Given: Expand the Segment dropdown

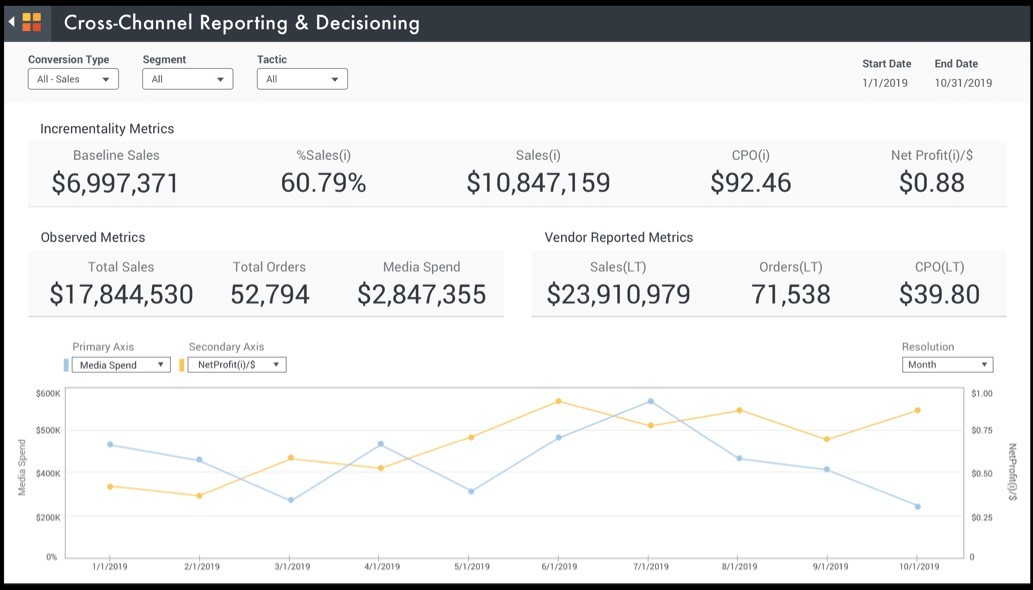Looking at the screenshot, I should 187,79.
